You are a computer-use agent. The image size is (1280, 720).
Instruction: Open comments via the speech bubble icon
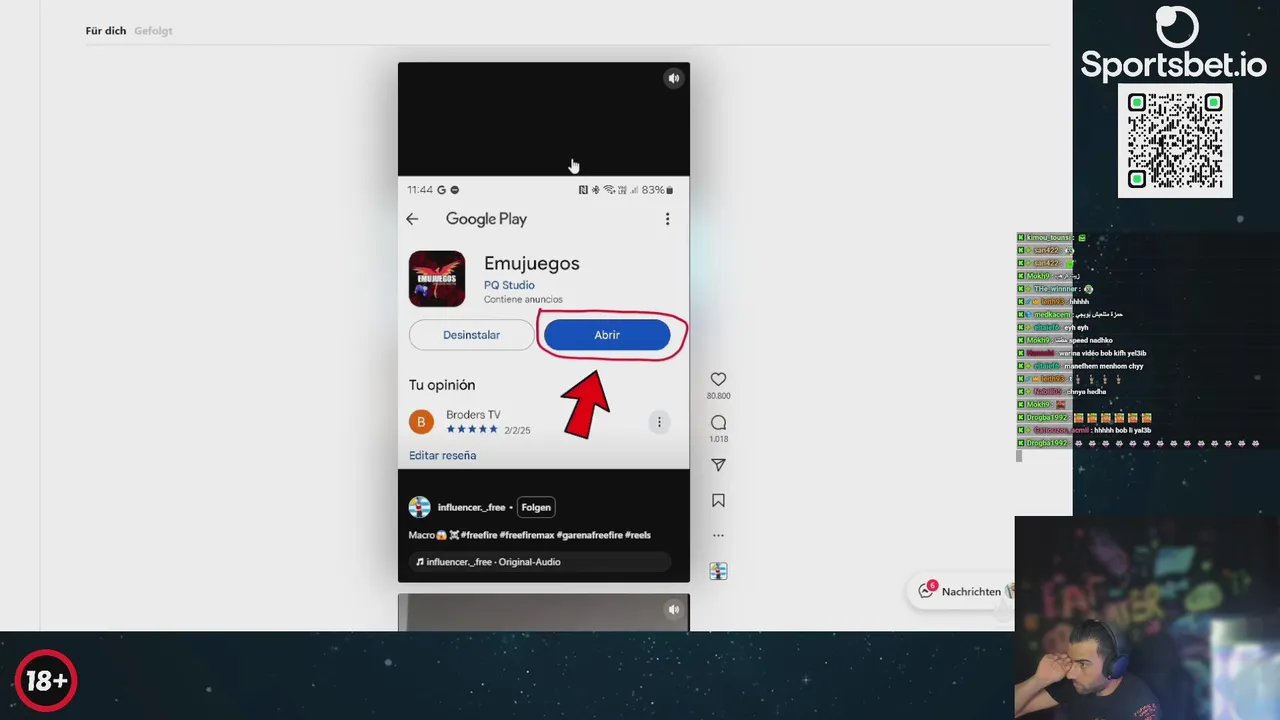click(718, 423)
